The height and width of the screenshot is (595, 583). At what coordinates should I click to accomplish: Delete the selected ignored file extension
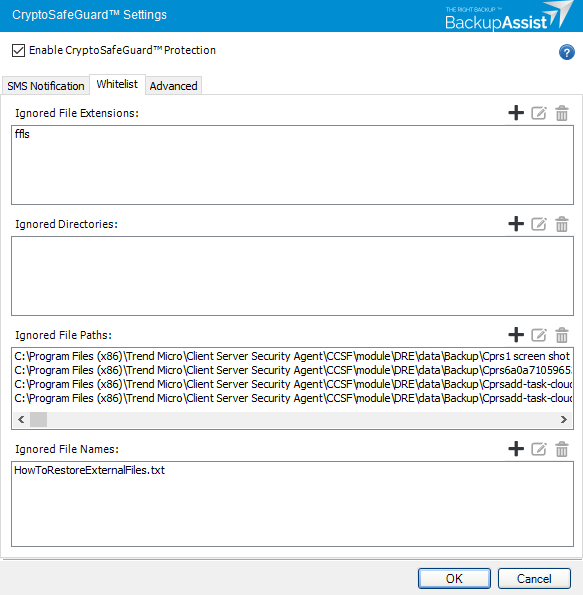point(562,113)
